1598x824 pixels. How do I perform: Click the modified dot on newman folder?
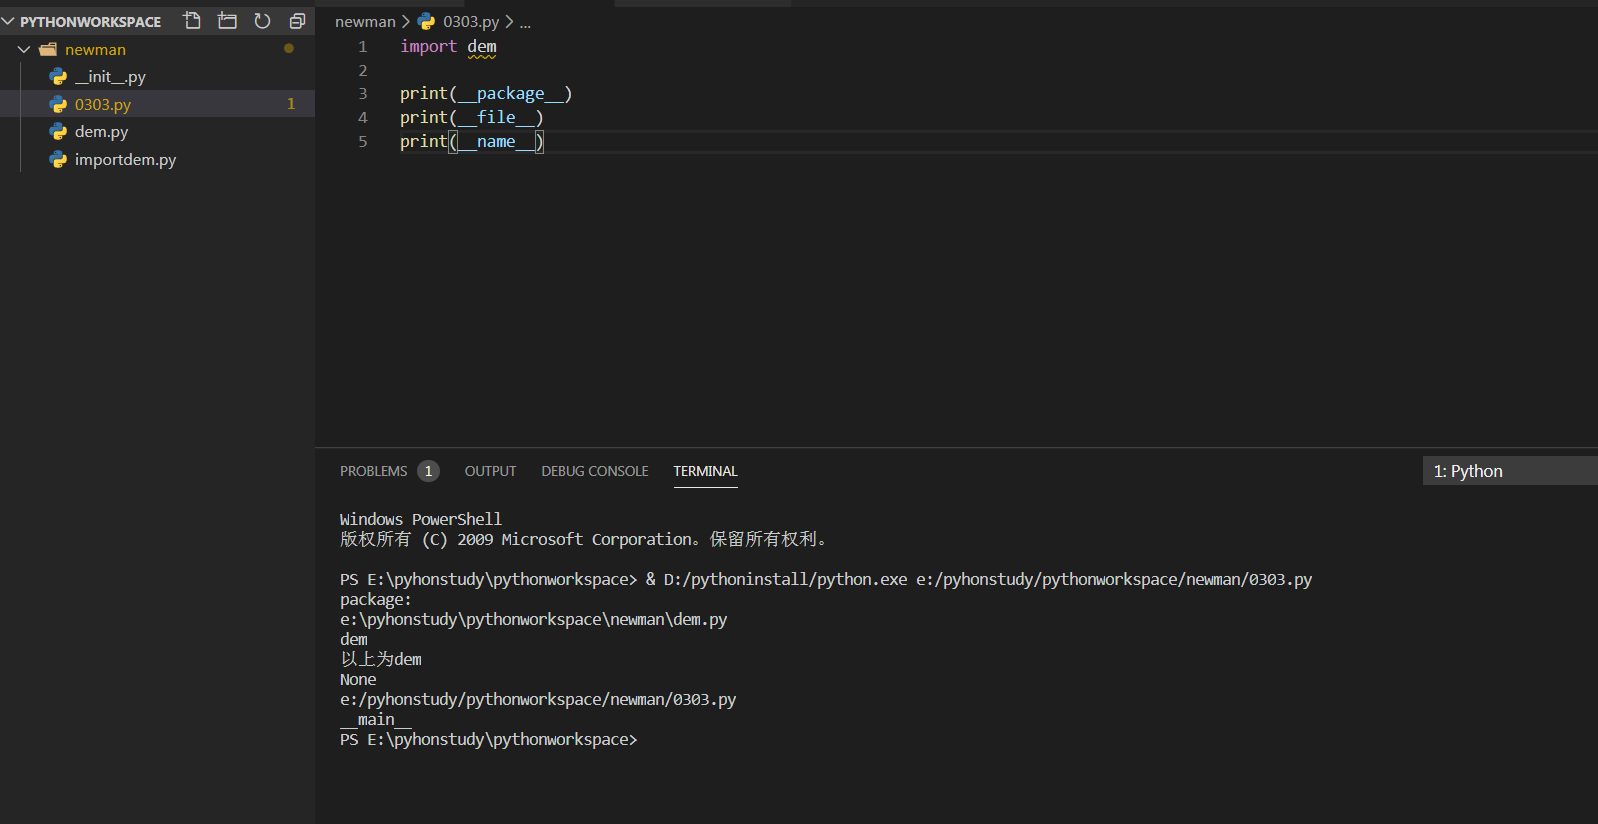coord(289,48)
